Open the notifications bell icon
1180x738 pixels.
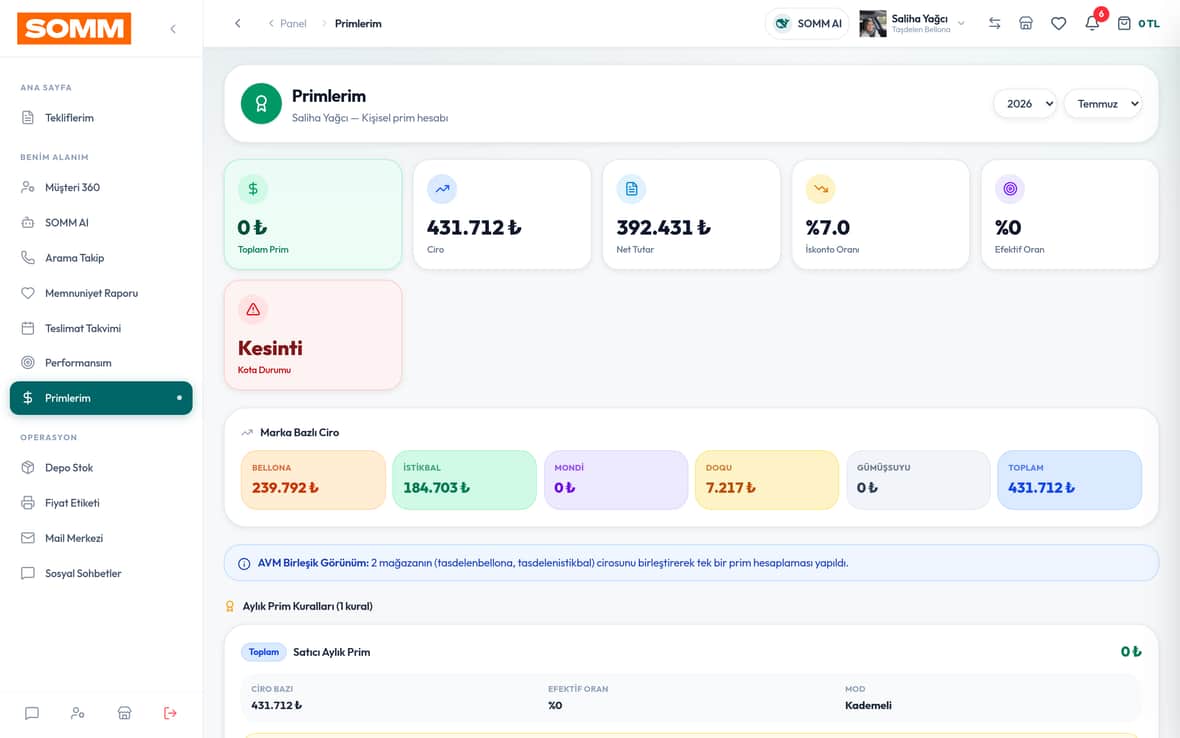click(1092, 23)
